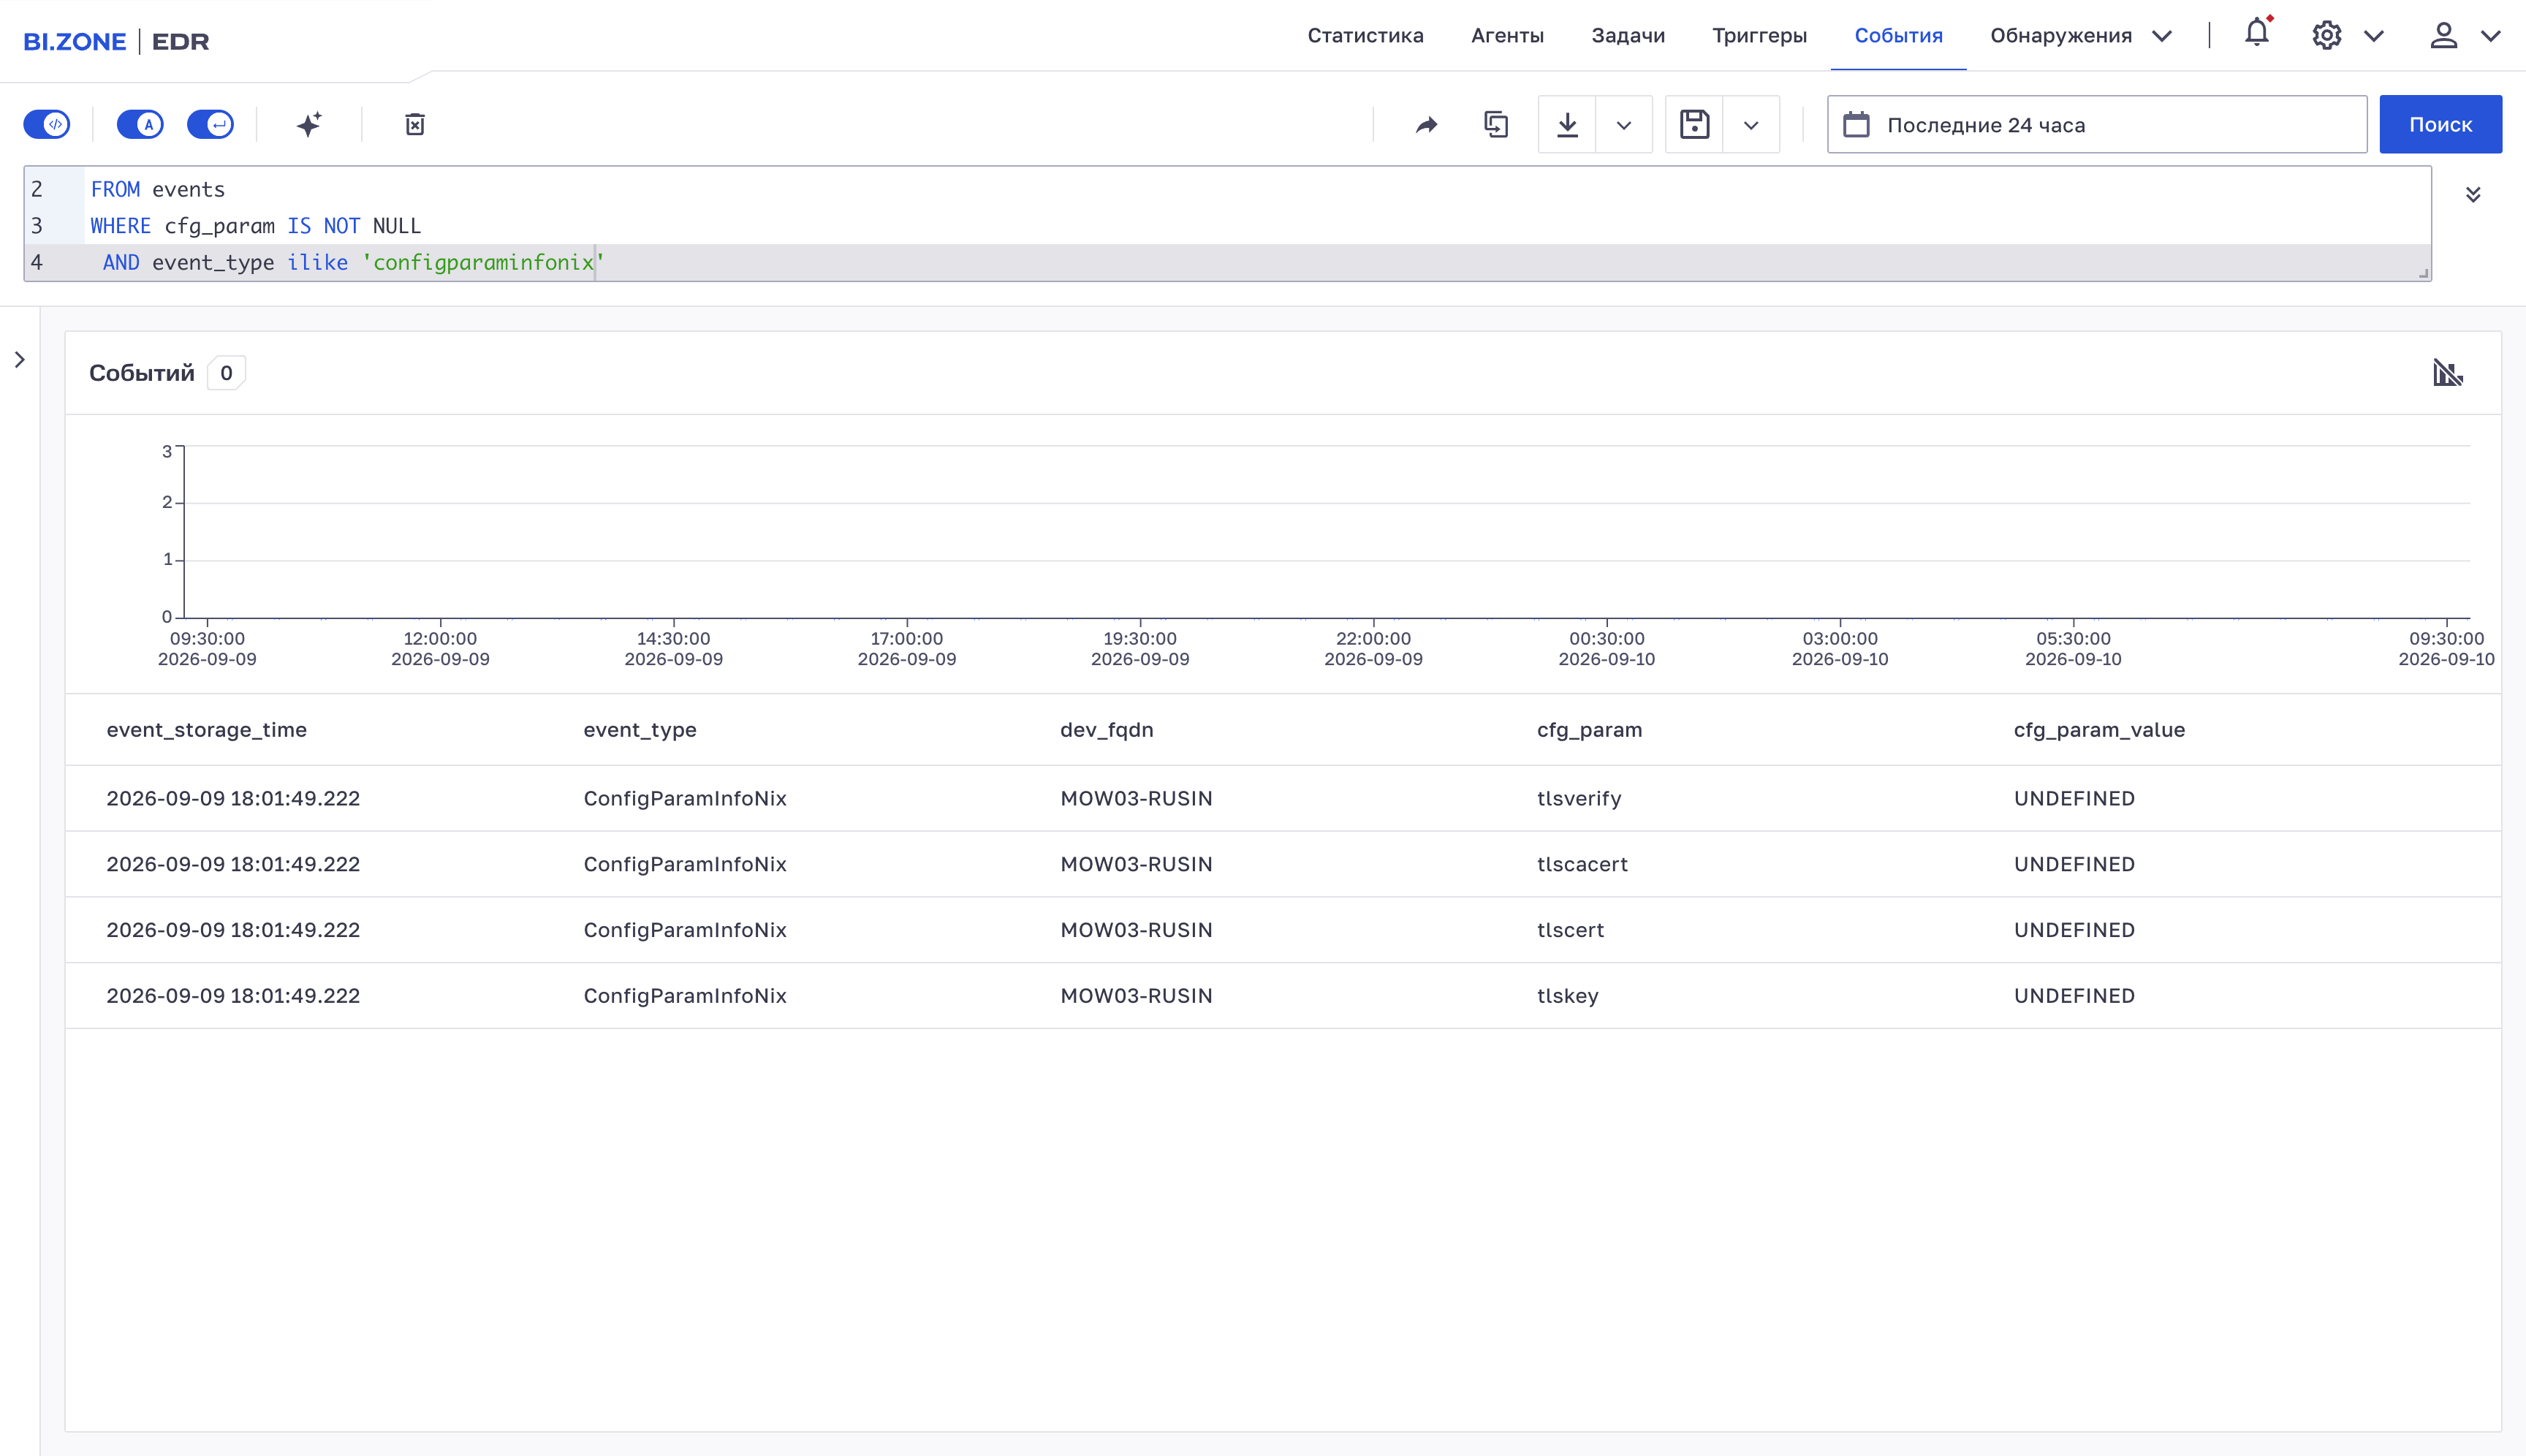This screenshot has width=2526, height=1456.
Task: Go to Задачи tab
Action: coord(1628,35)
